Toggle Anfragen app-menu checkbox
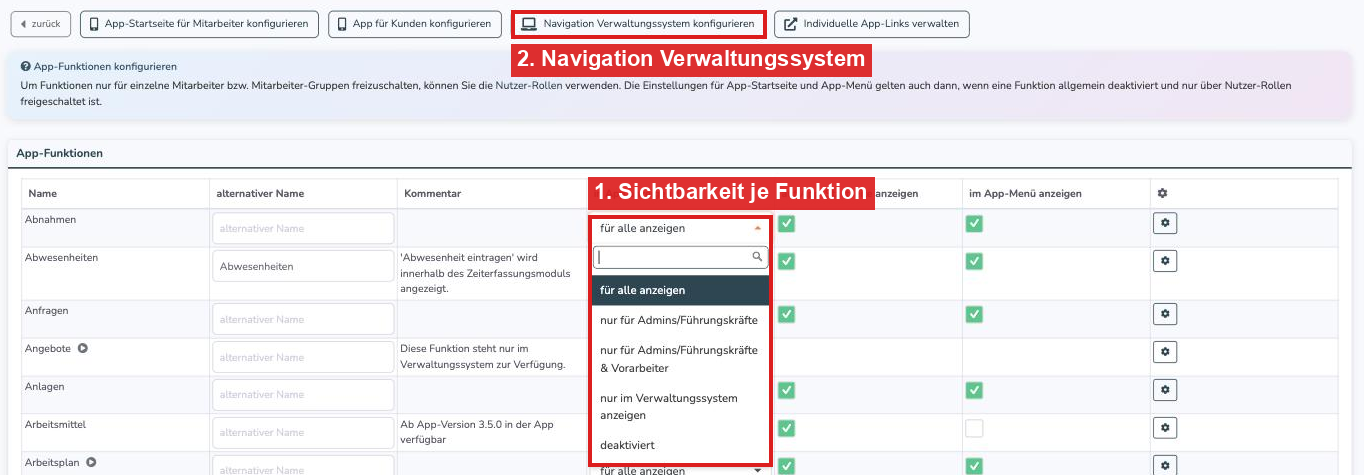Screen dimensions: 1364x475 pos(974,314)
